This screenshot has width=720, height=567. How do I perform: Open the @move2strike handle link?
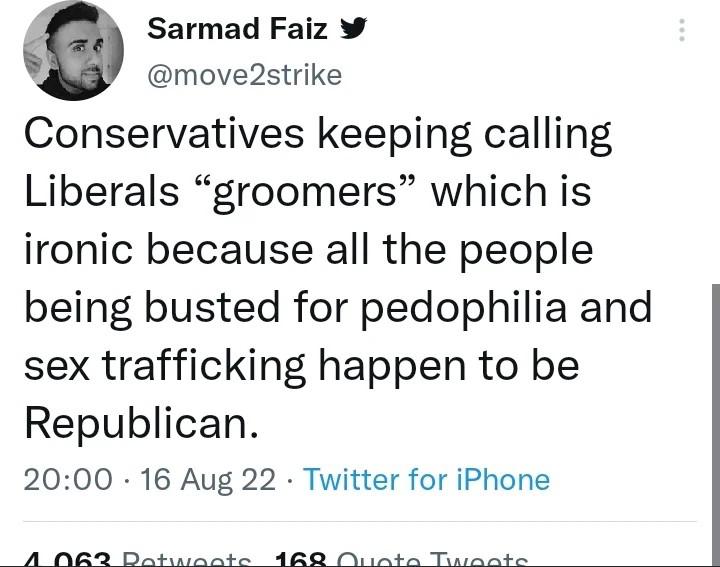[244, 75]
